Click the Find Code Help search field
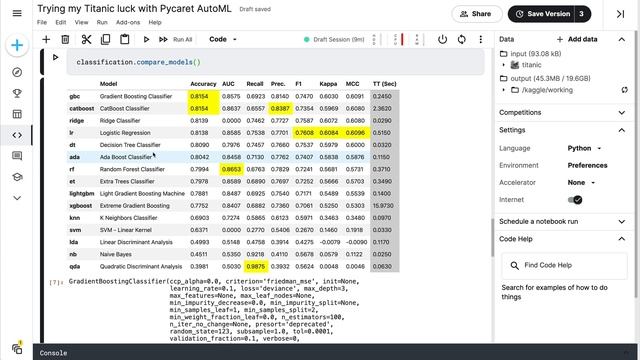The width and height of the screenshot is (640, 360). pos(564,265)
